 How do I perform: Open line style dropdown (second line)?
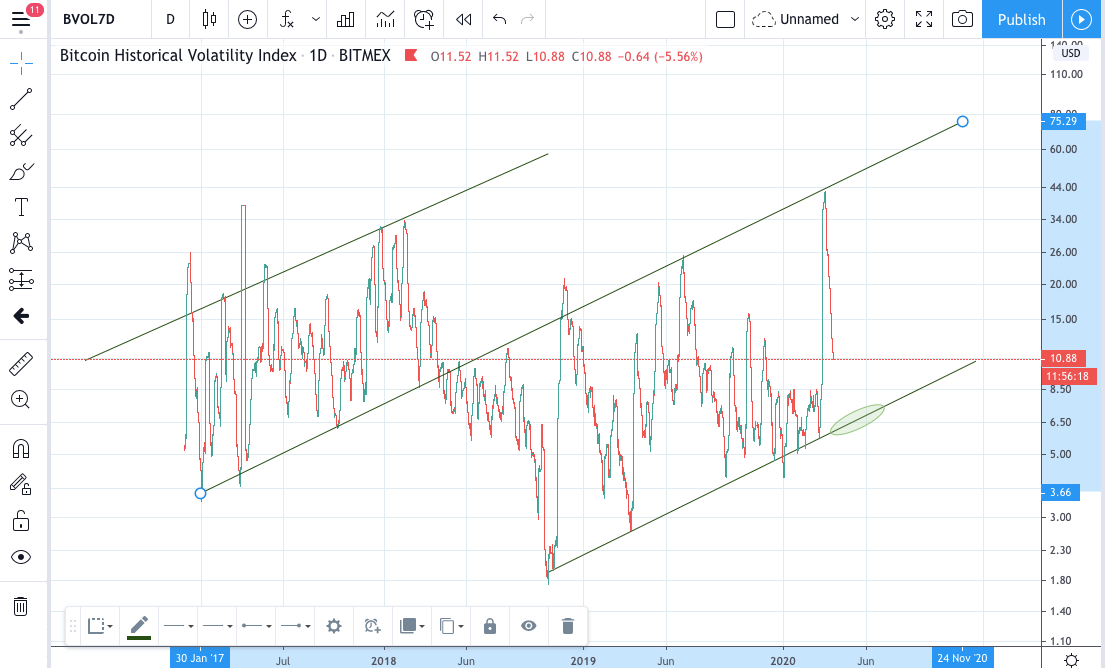[217, 626]
